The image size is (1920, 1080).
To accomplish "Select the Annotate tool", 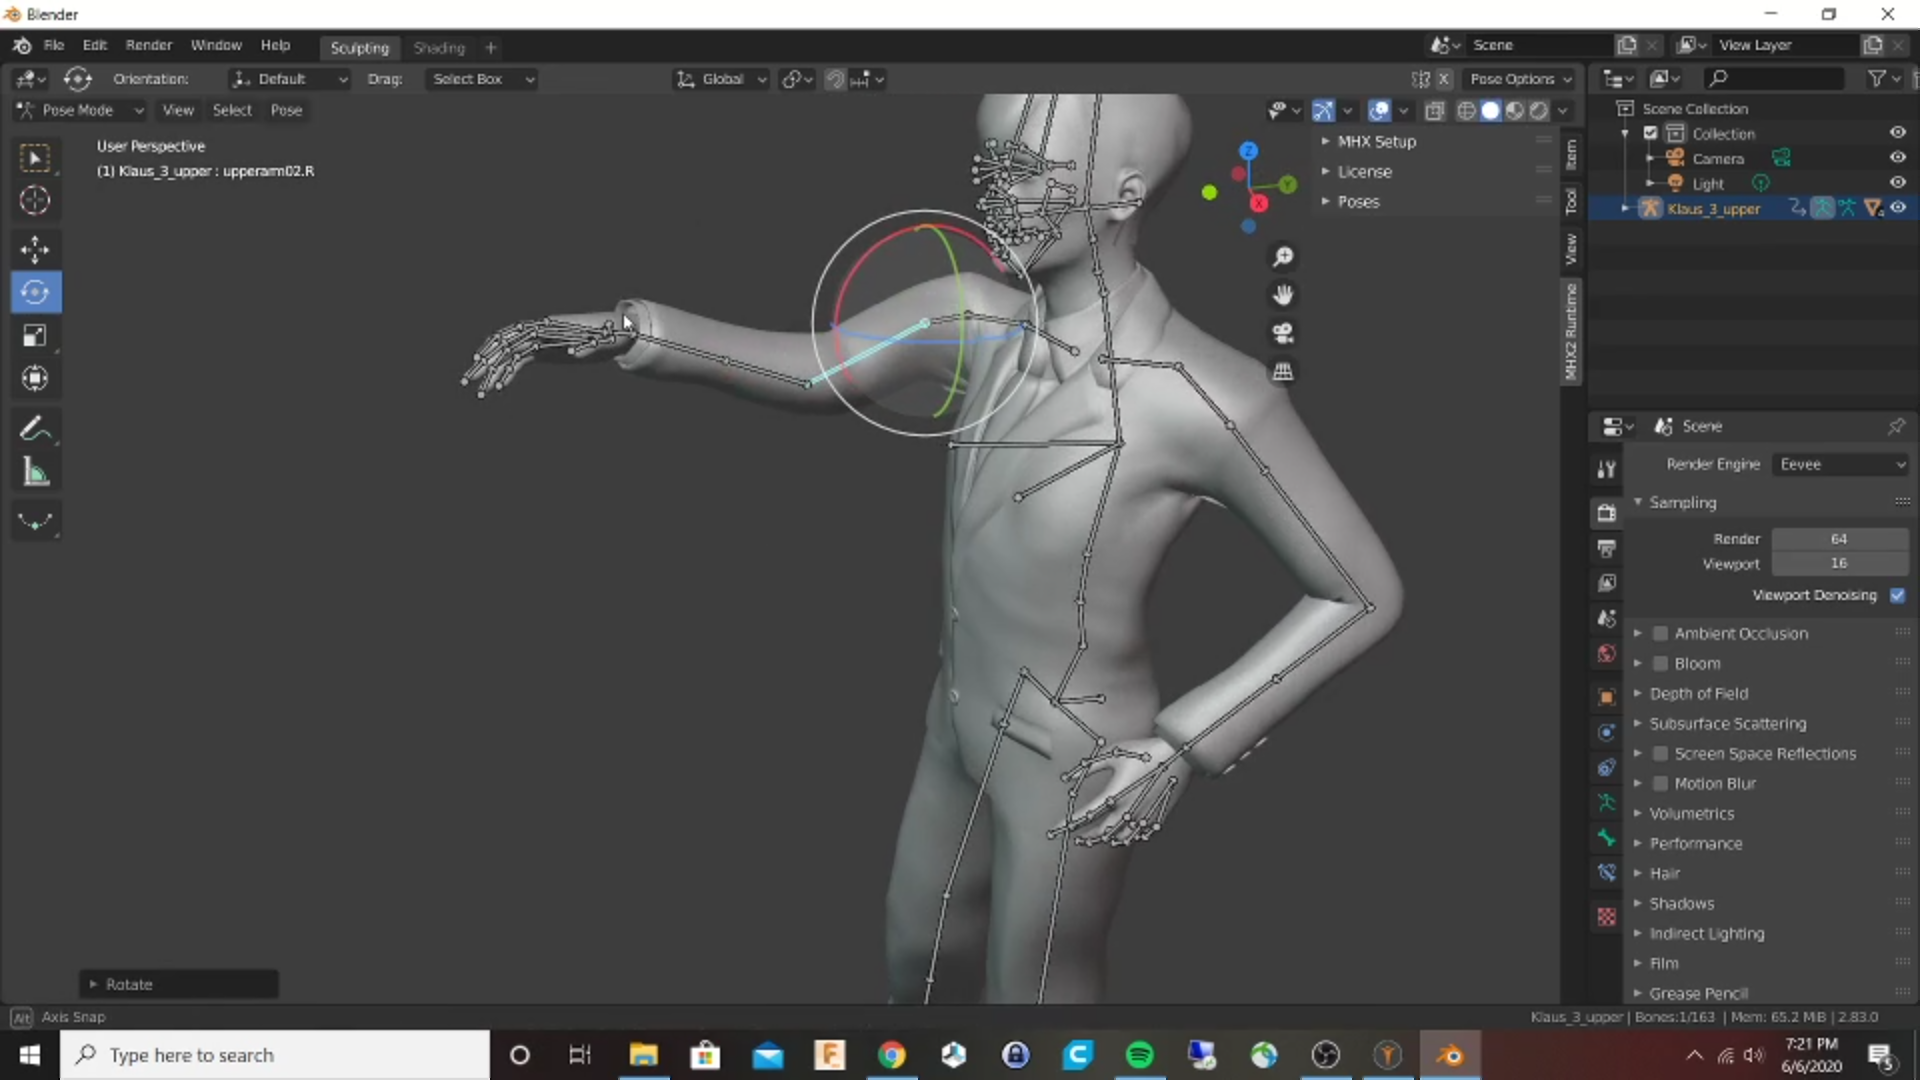I will click(x=35, y=428).
